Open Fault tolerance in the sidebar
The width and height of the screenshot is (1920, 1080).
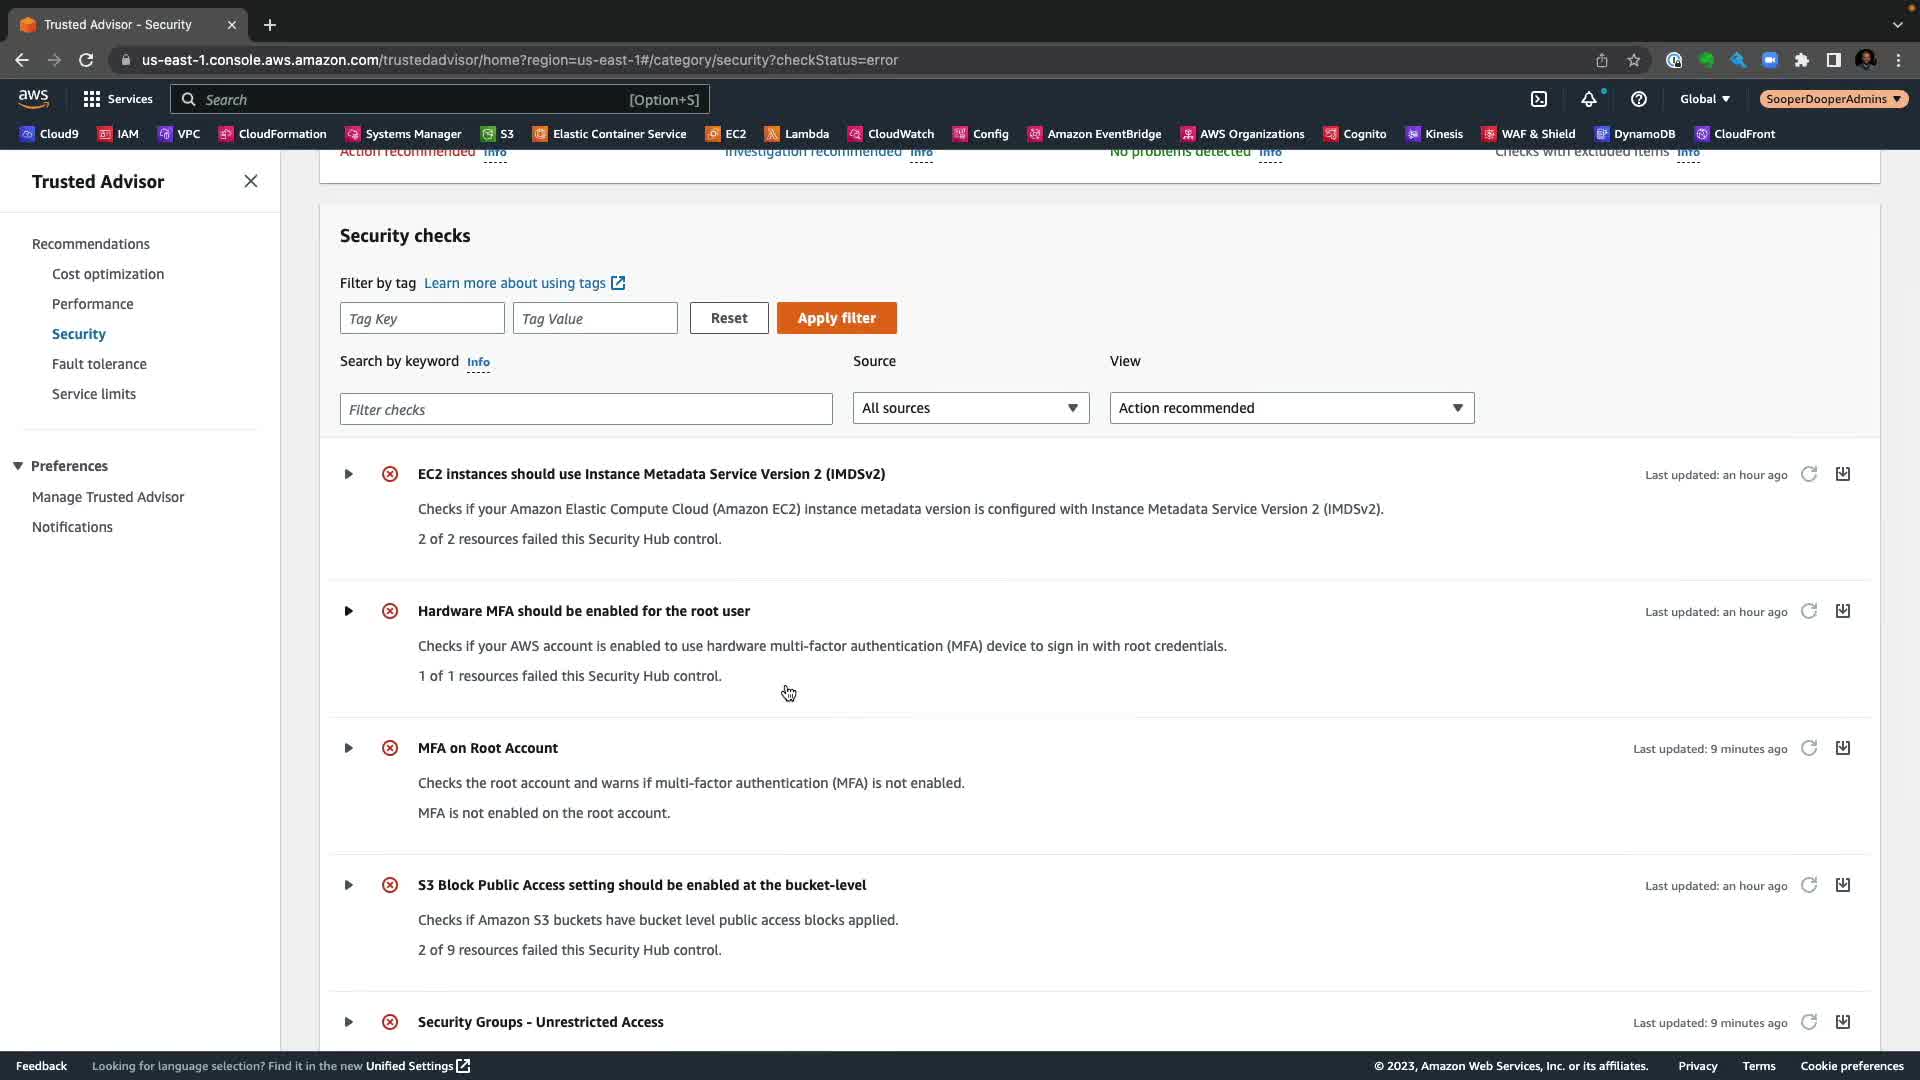pyautogui.click(x=99, y=364)
